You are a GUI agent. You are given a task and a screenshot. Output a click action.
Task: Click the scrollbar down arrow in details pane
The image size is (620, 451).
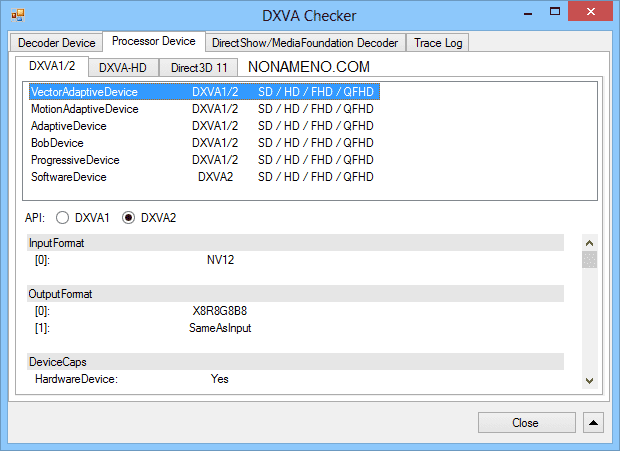(x=589, y=381)
